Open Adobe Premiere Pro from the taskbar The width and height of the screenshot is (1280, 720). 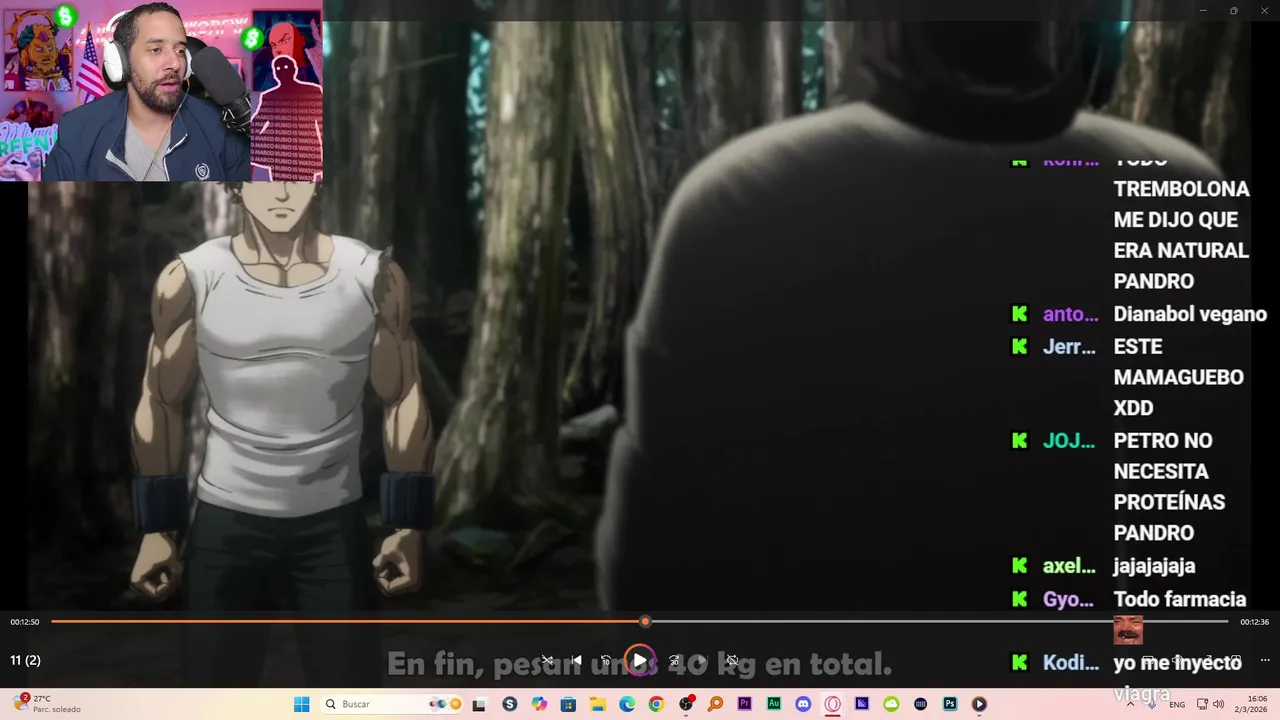point(744,704)
